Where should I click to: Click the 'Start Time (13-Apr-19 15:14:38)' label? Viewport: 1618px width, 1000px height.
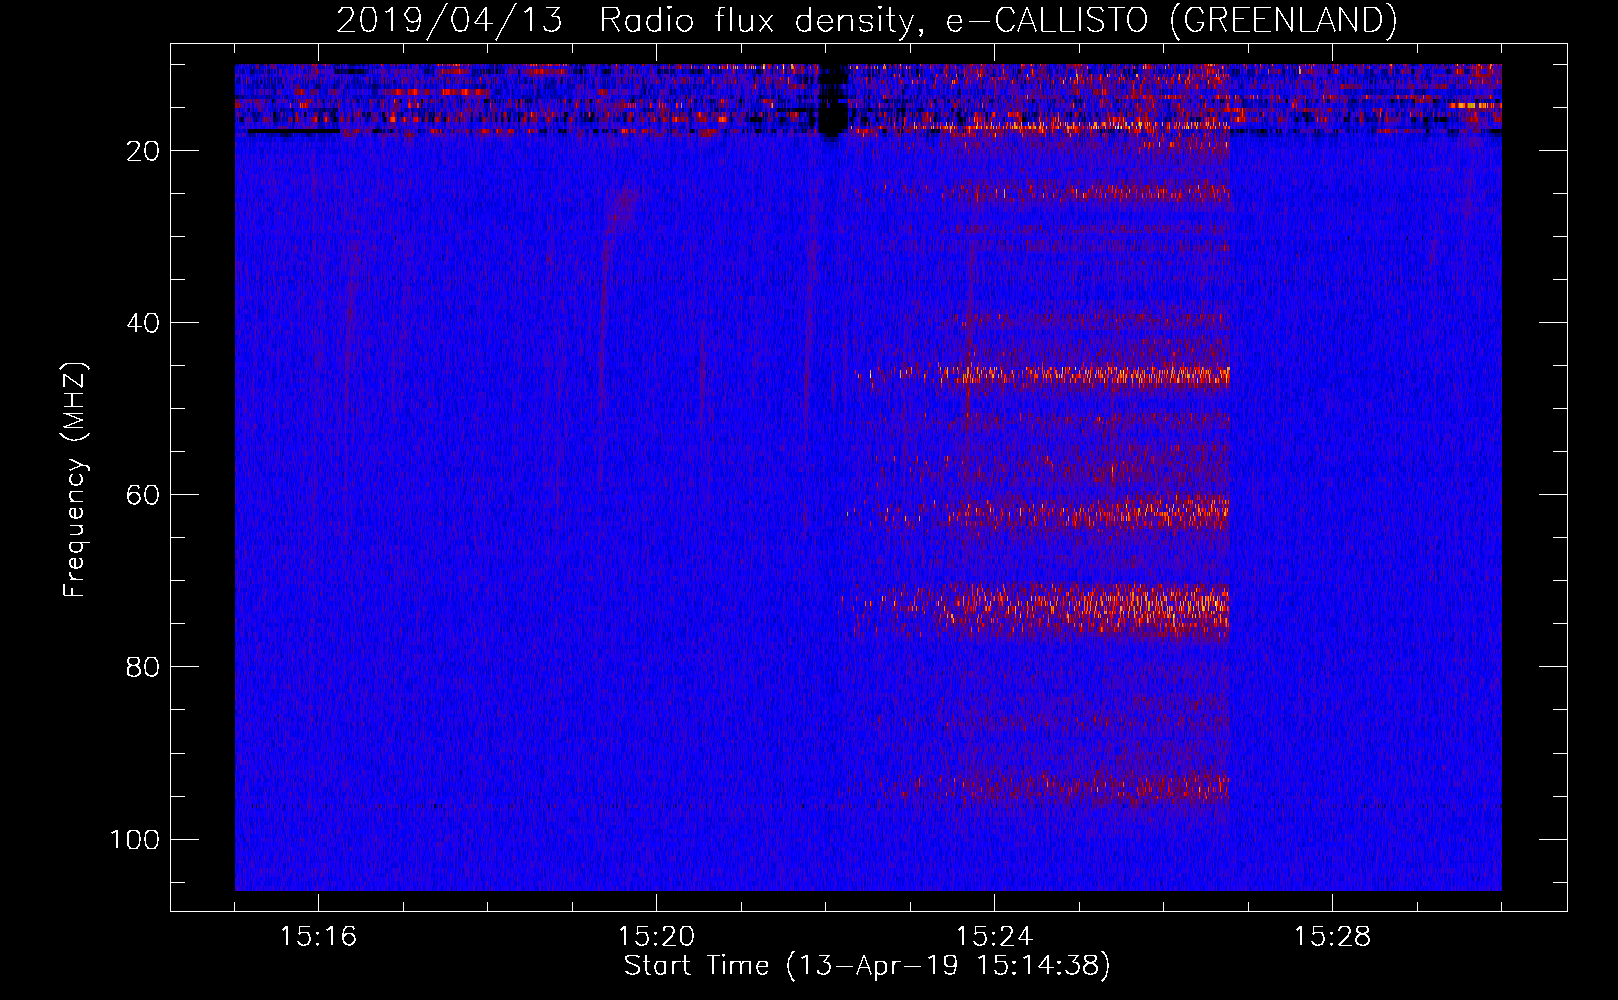867,966
